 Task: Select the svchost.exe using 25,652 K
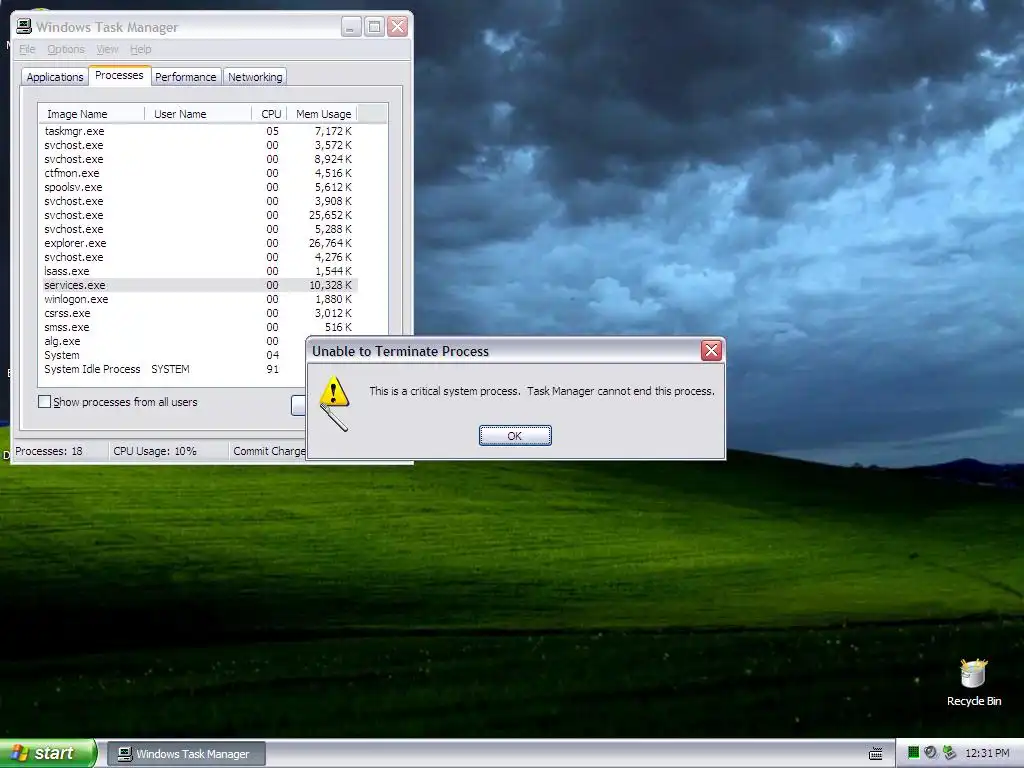pyautogui.click(x=199, y=215)
